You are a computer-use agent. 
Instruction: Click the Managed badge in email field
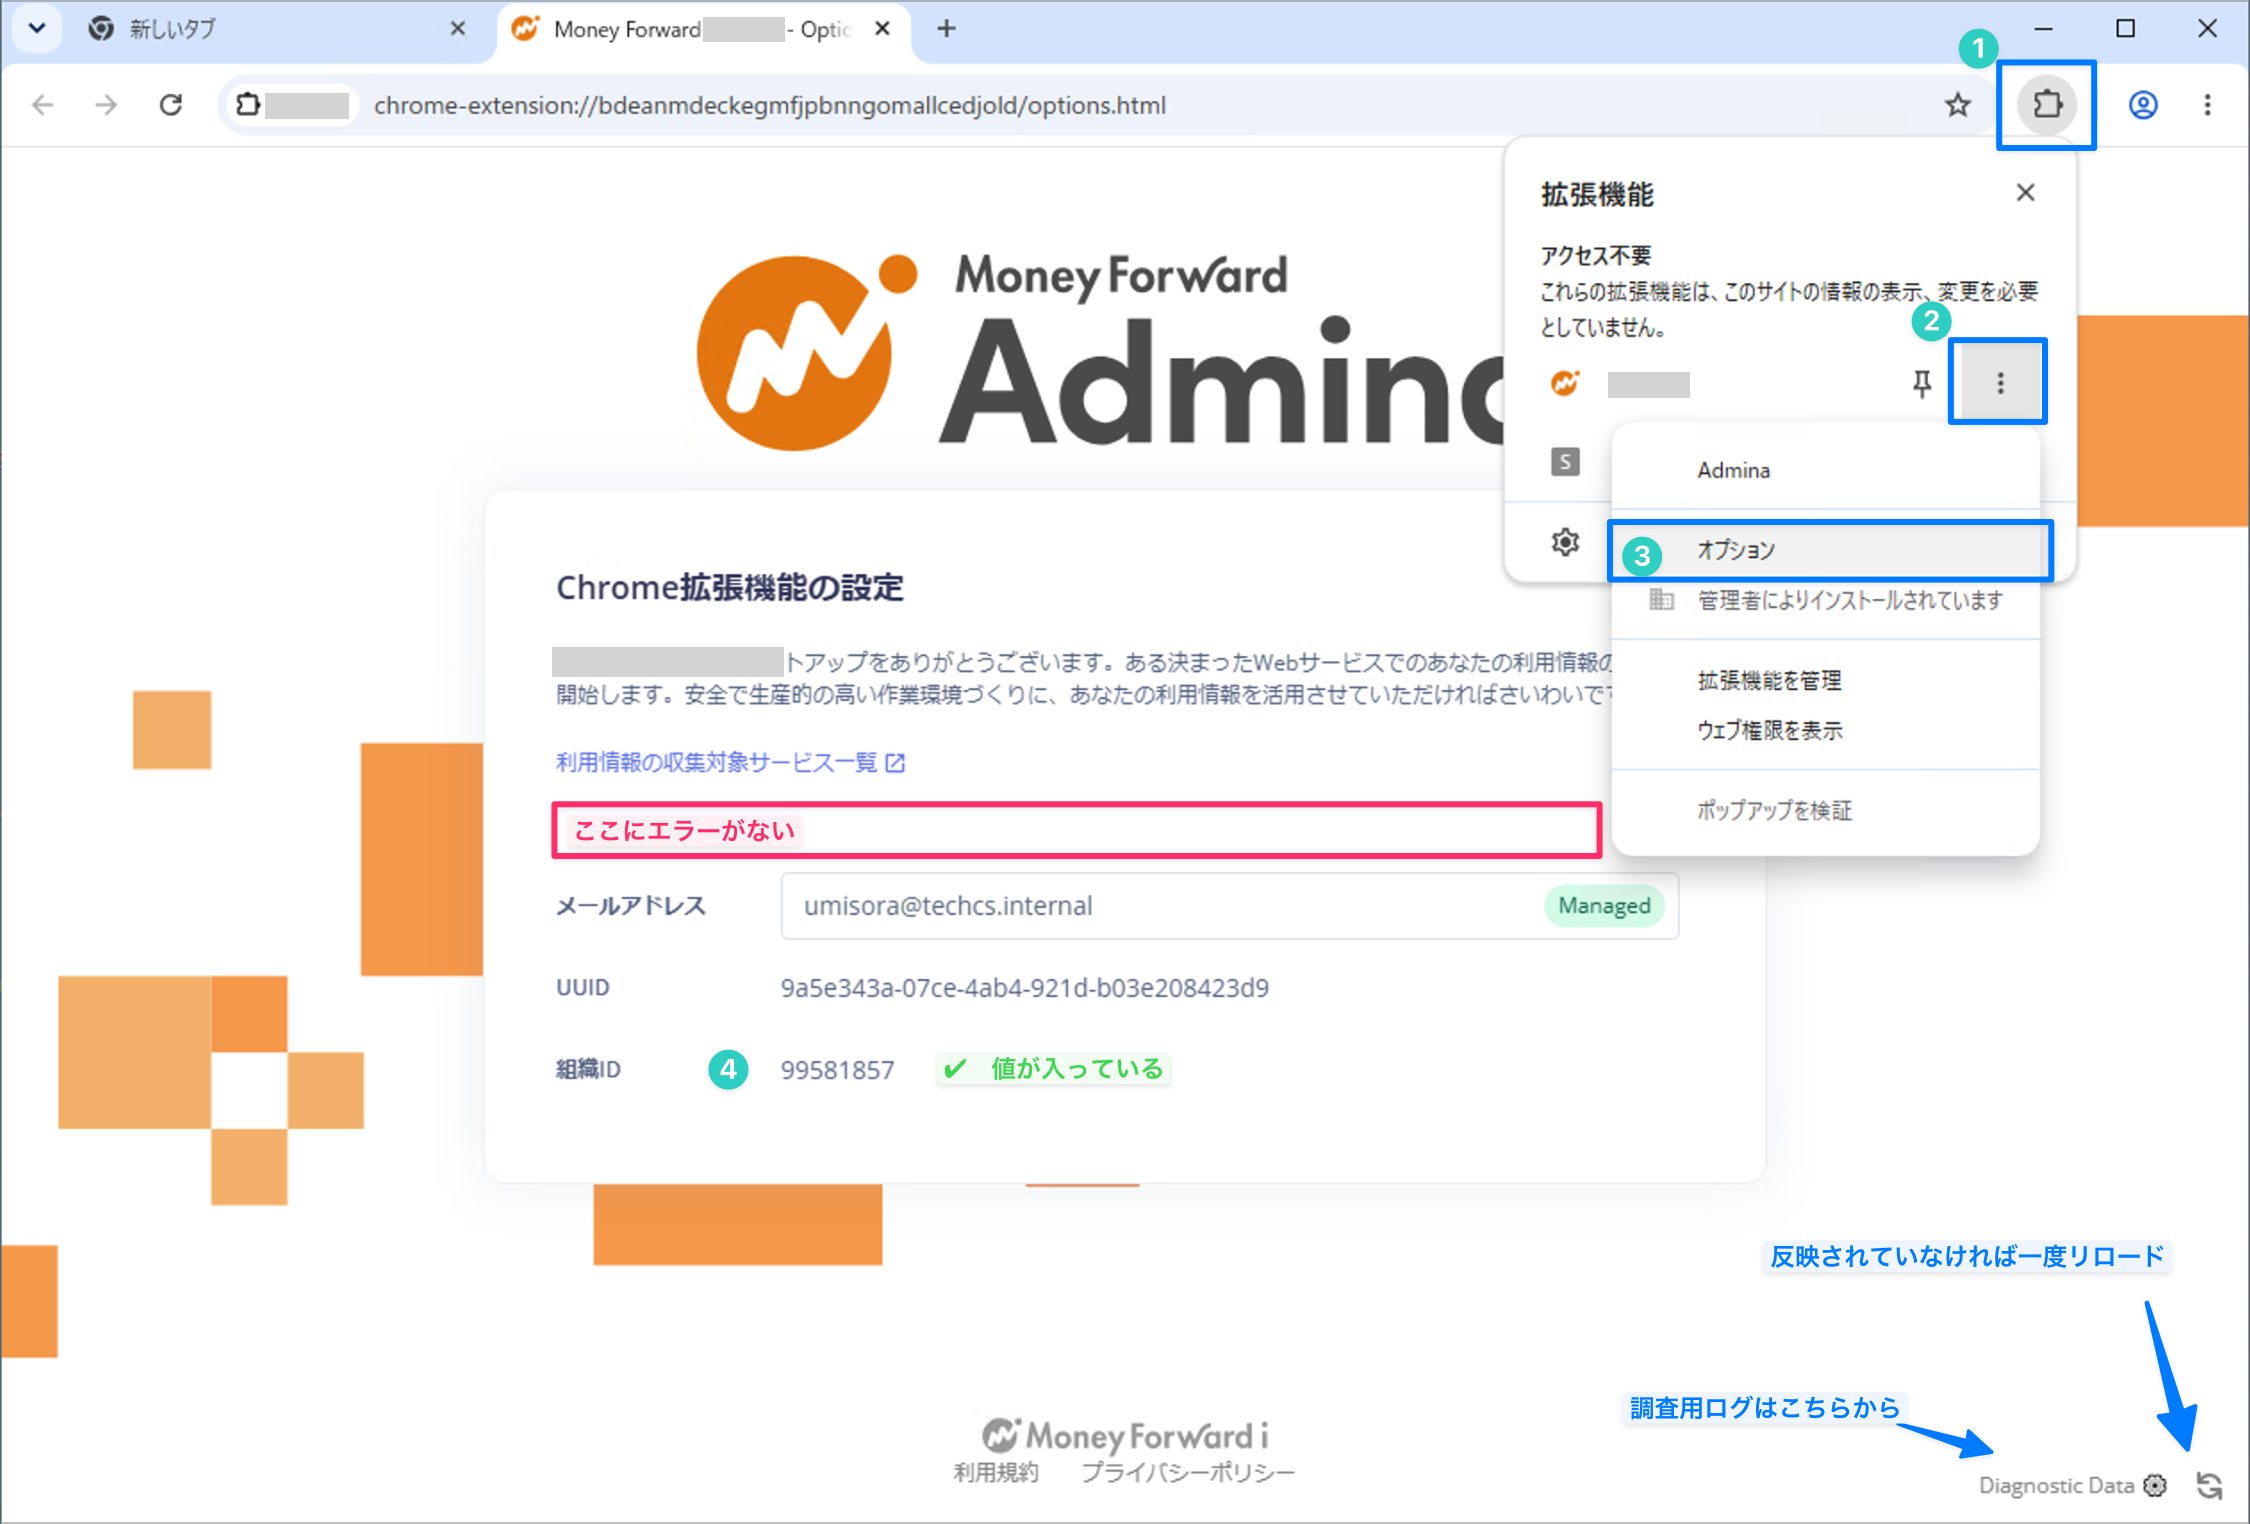(x=1604, y=906)
